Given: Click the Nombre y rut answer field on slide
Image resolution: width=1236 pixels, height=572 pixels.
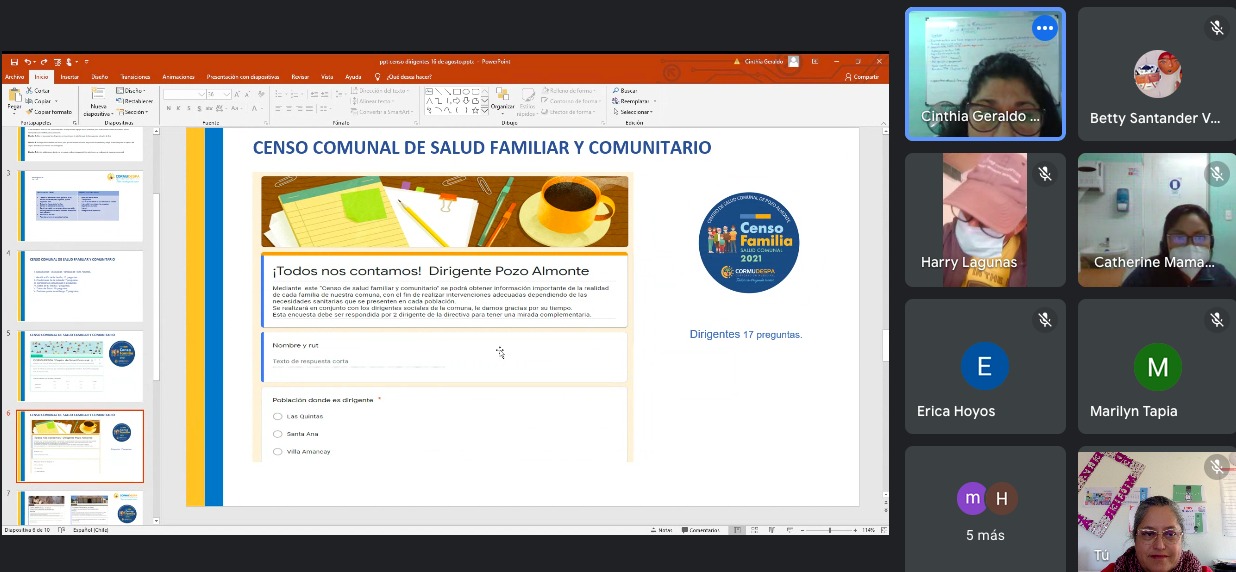Looking at the screenshot, I should tap(444, 361).
